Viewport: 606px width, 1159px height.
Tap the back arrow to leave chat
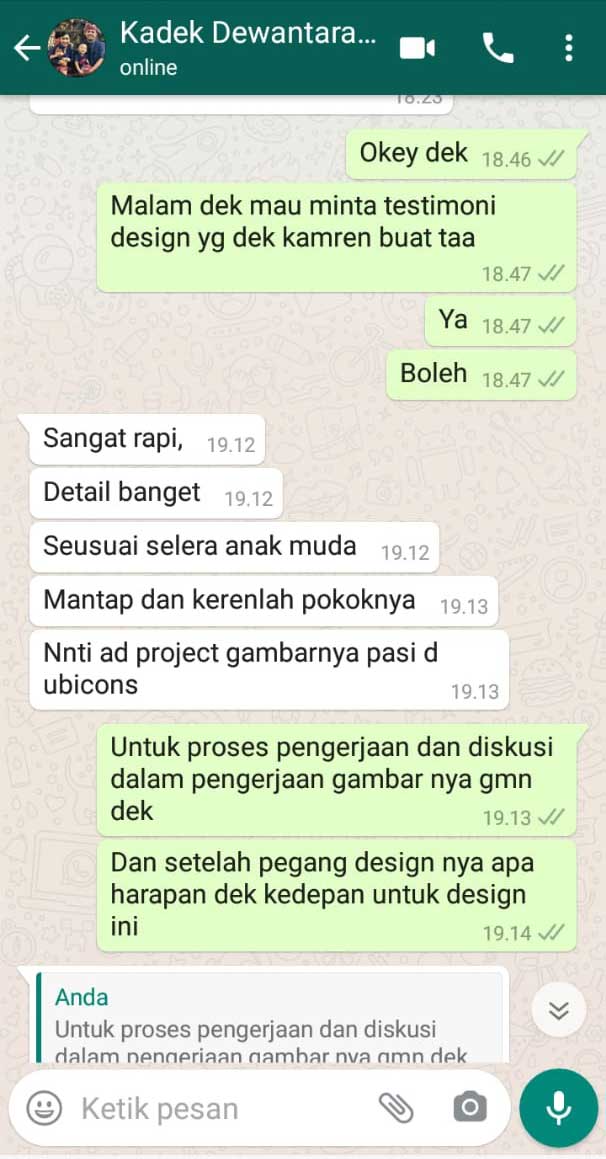click(27, 49)
